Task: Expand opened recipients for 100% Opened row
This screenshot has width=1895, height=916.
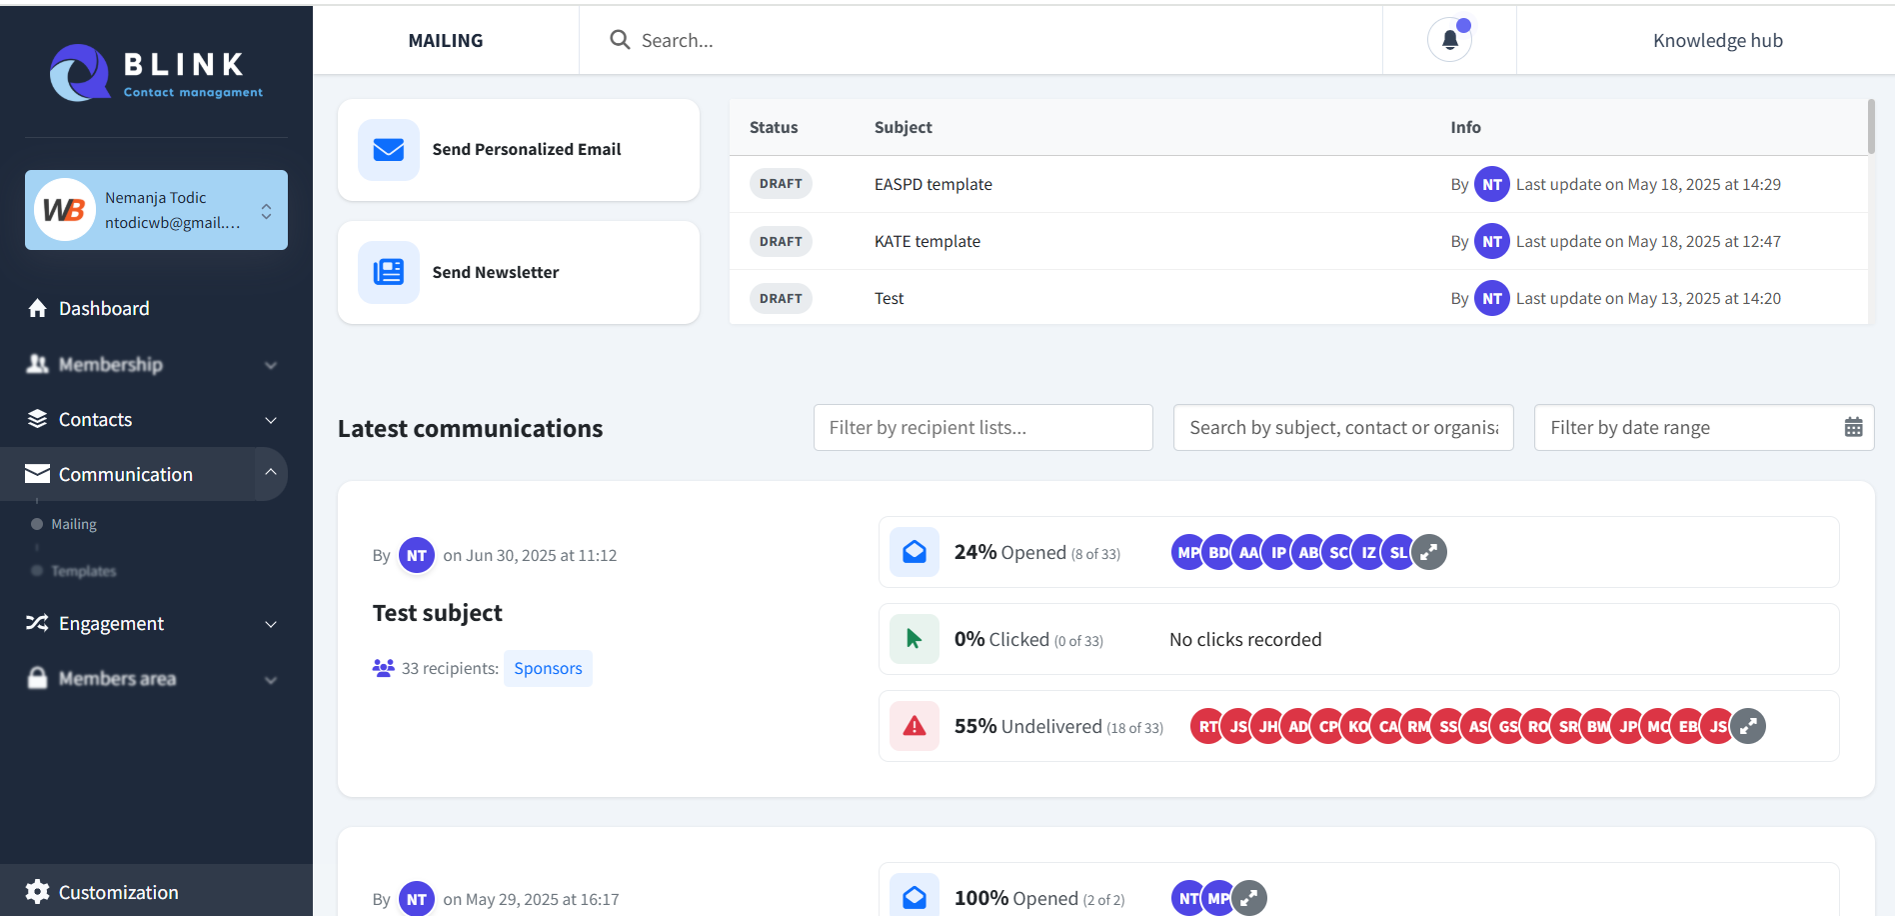Action: pyautogui.click(x=1249, y=898)
